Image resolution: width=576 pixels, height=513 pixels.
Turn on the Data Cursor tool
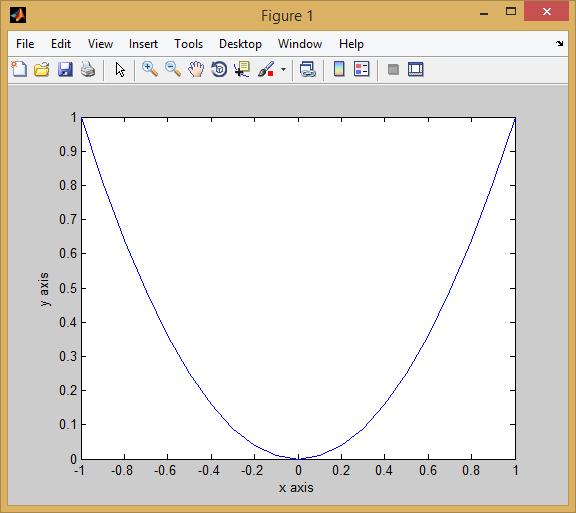click(x=242, y=69)
